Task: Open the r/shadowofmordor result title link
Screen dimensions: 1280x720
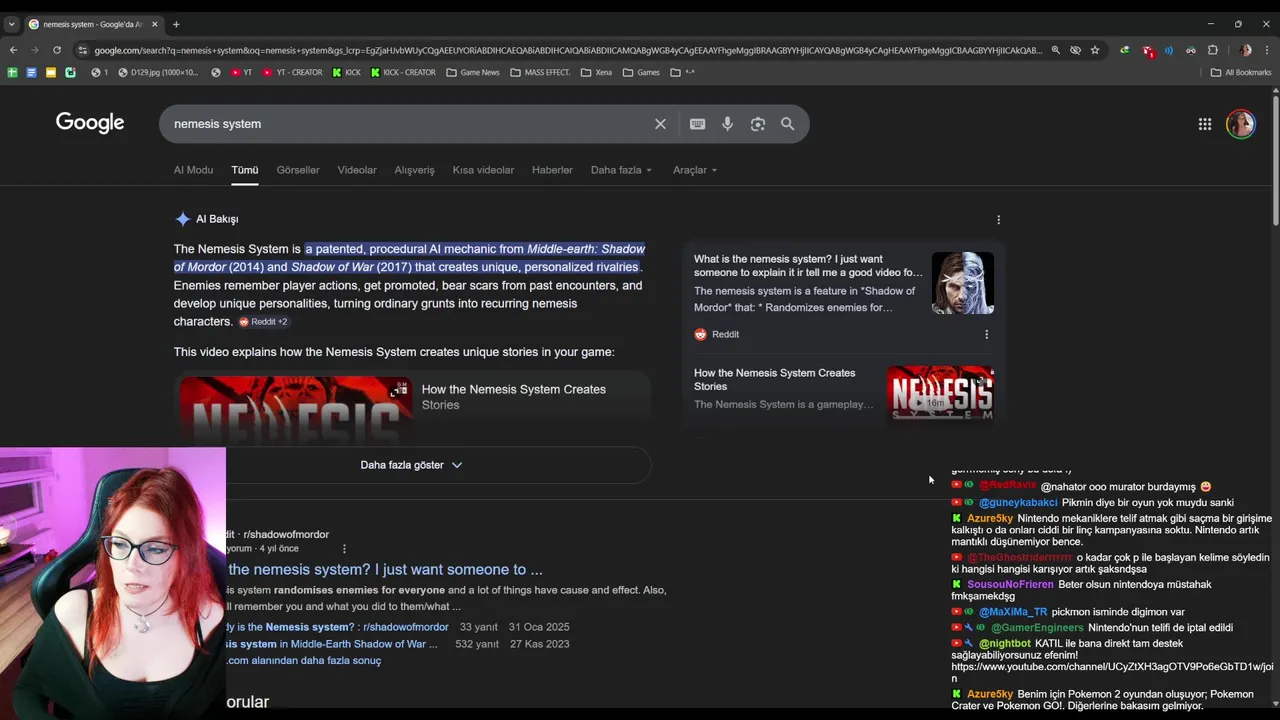Action: [385, 570]
